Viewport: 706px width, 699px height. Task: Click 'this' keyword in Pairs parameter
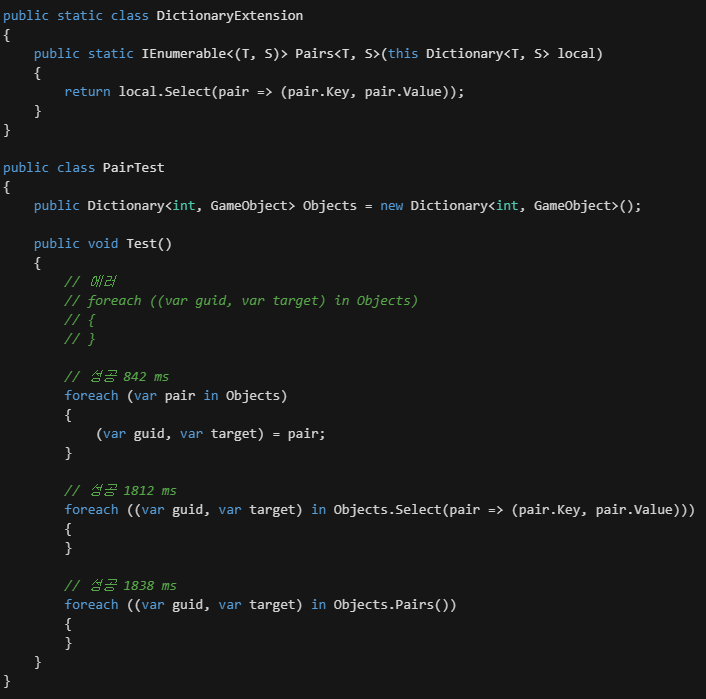click(403, 54)
